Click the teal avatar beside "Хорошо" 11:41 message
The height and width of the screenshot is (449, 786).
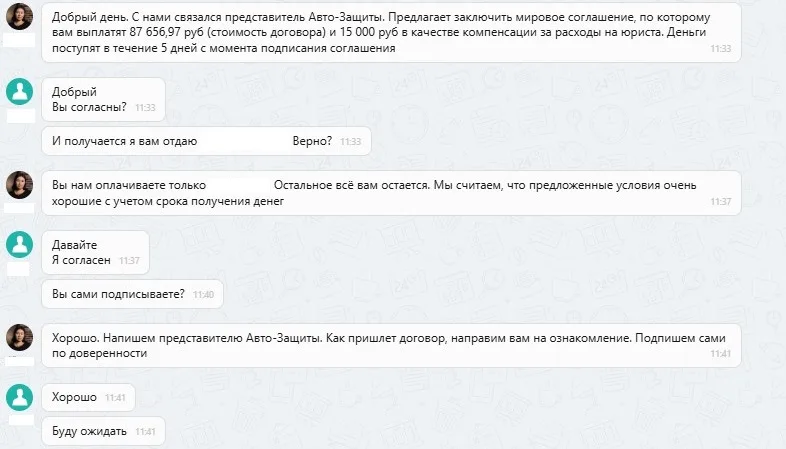point(21,397)
